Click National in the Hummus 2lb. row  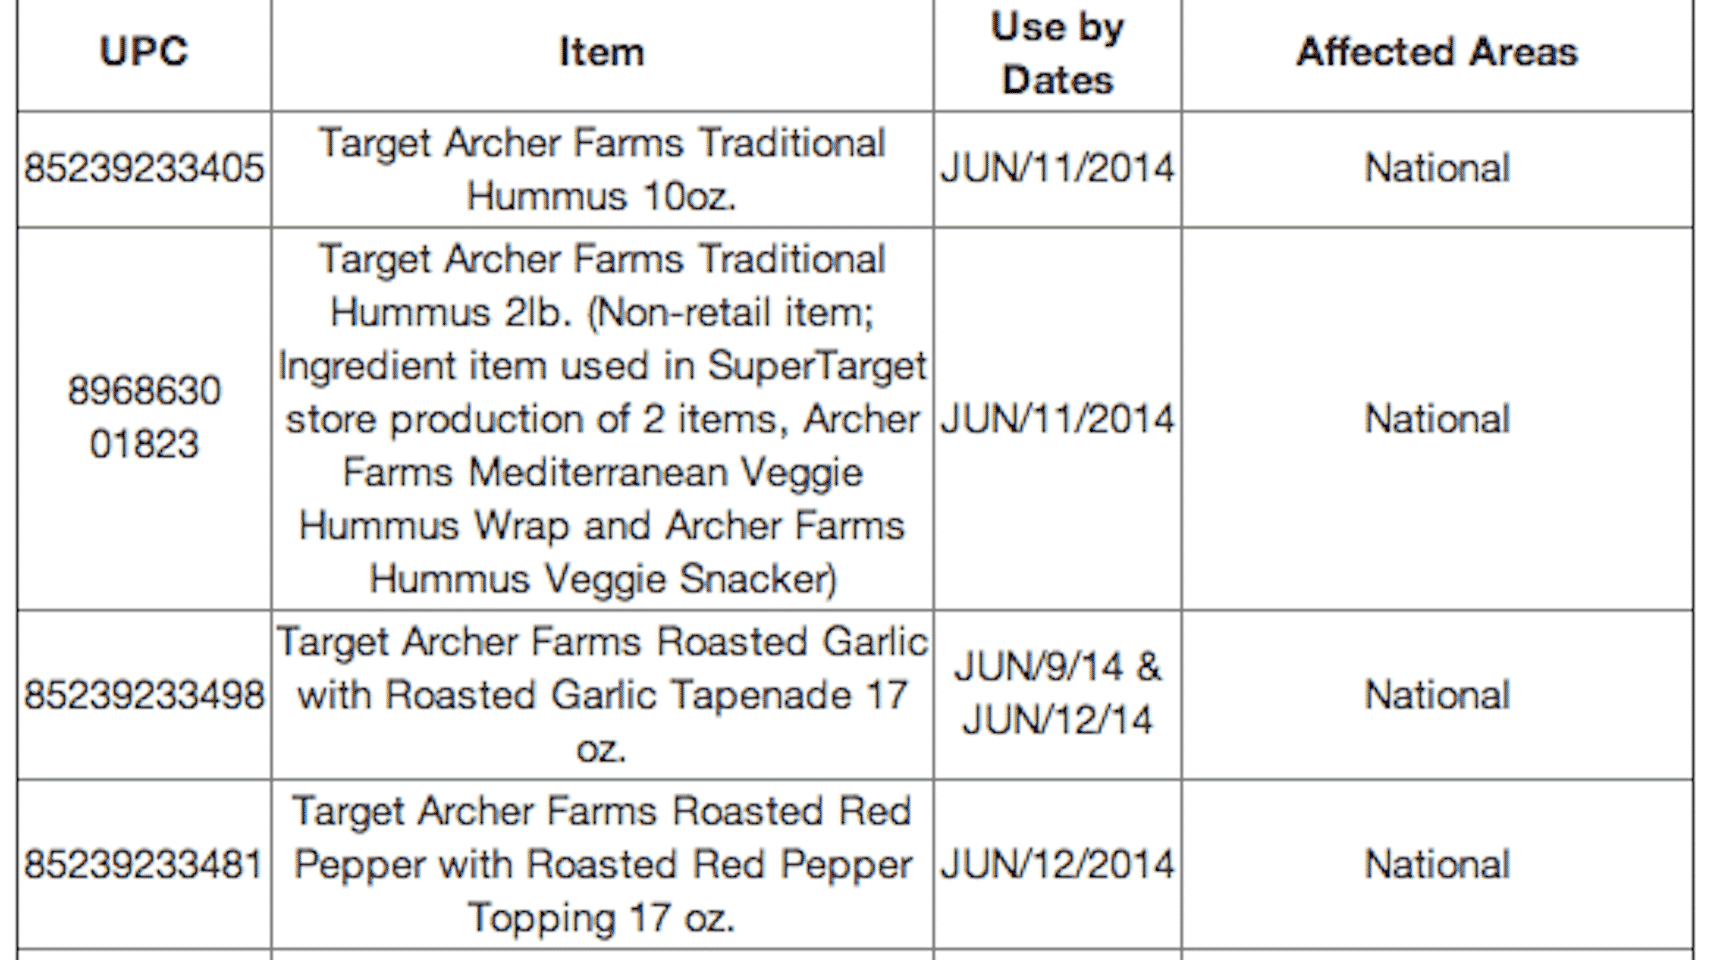(x=1437, y=418)
